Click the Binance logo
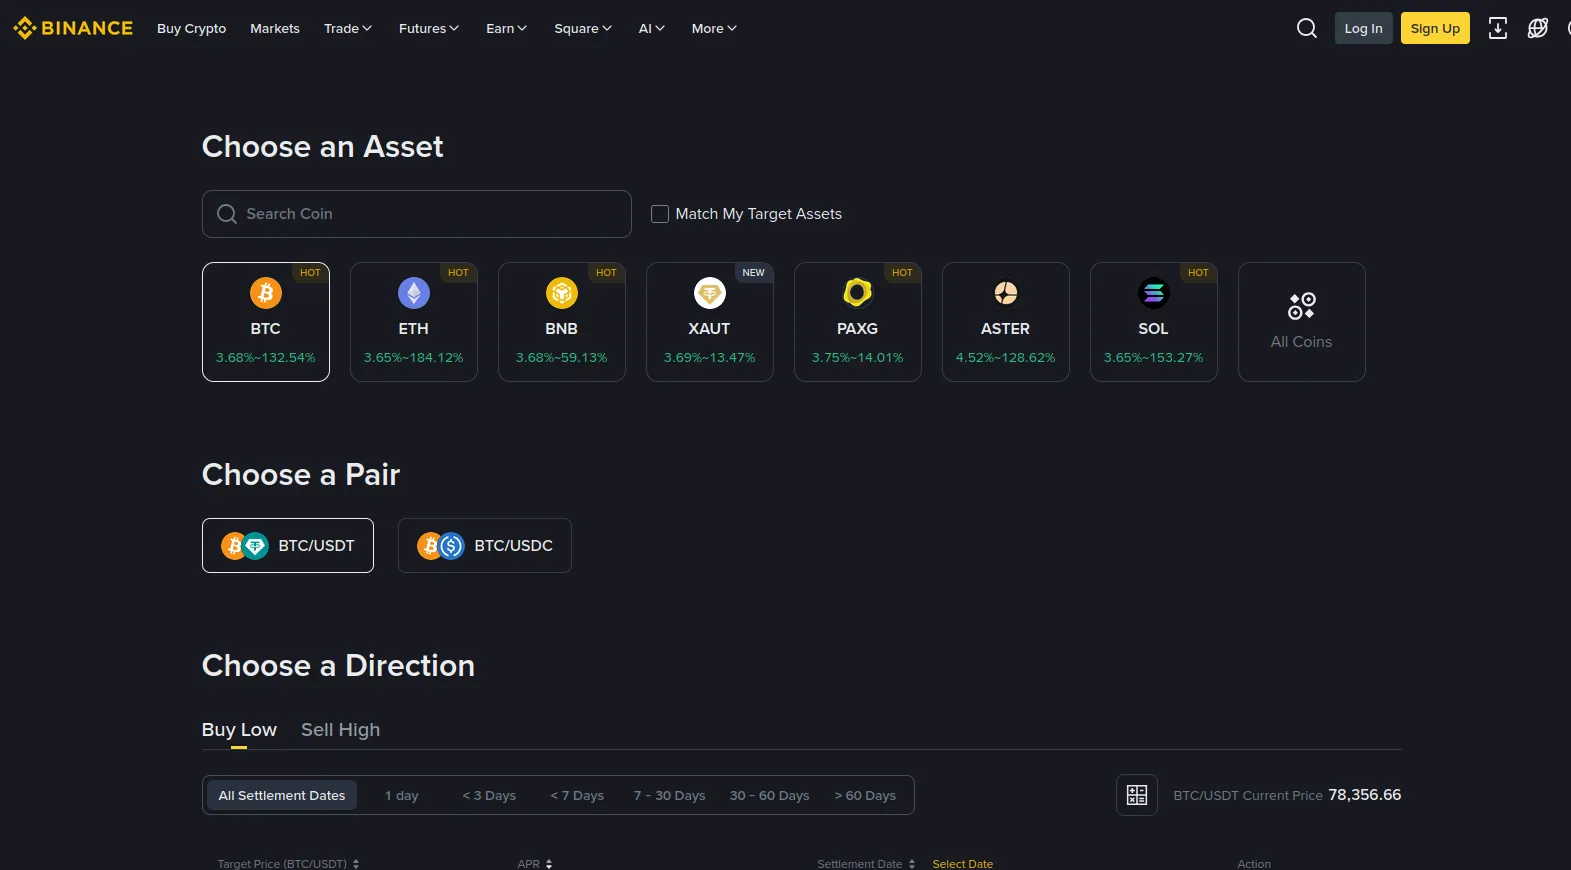Viewport: 1571px width, 870px height. pyautogui.click(x=73, y=28)
